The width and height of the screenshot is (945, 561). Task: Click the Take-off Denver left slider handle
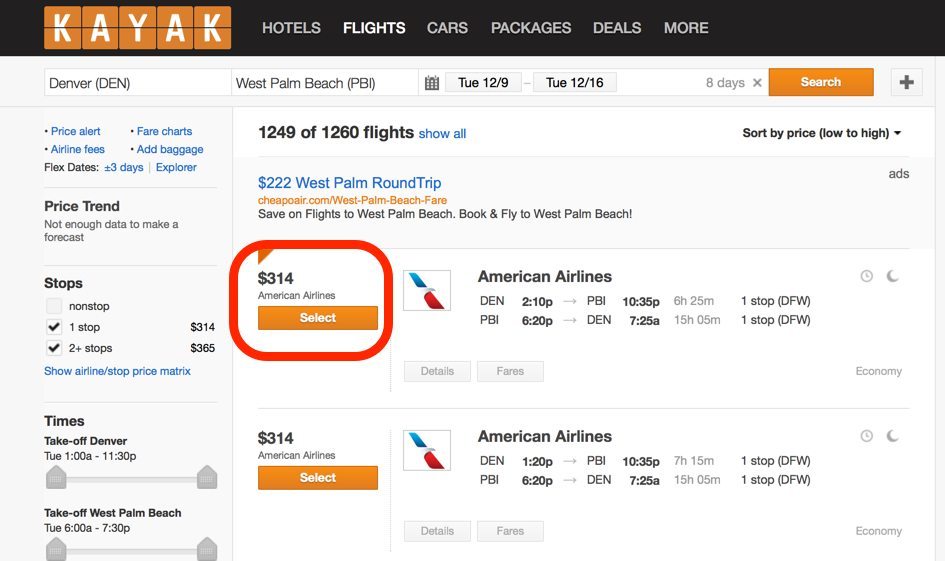point(56,477)
